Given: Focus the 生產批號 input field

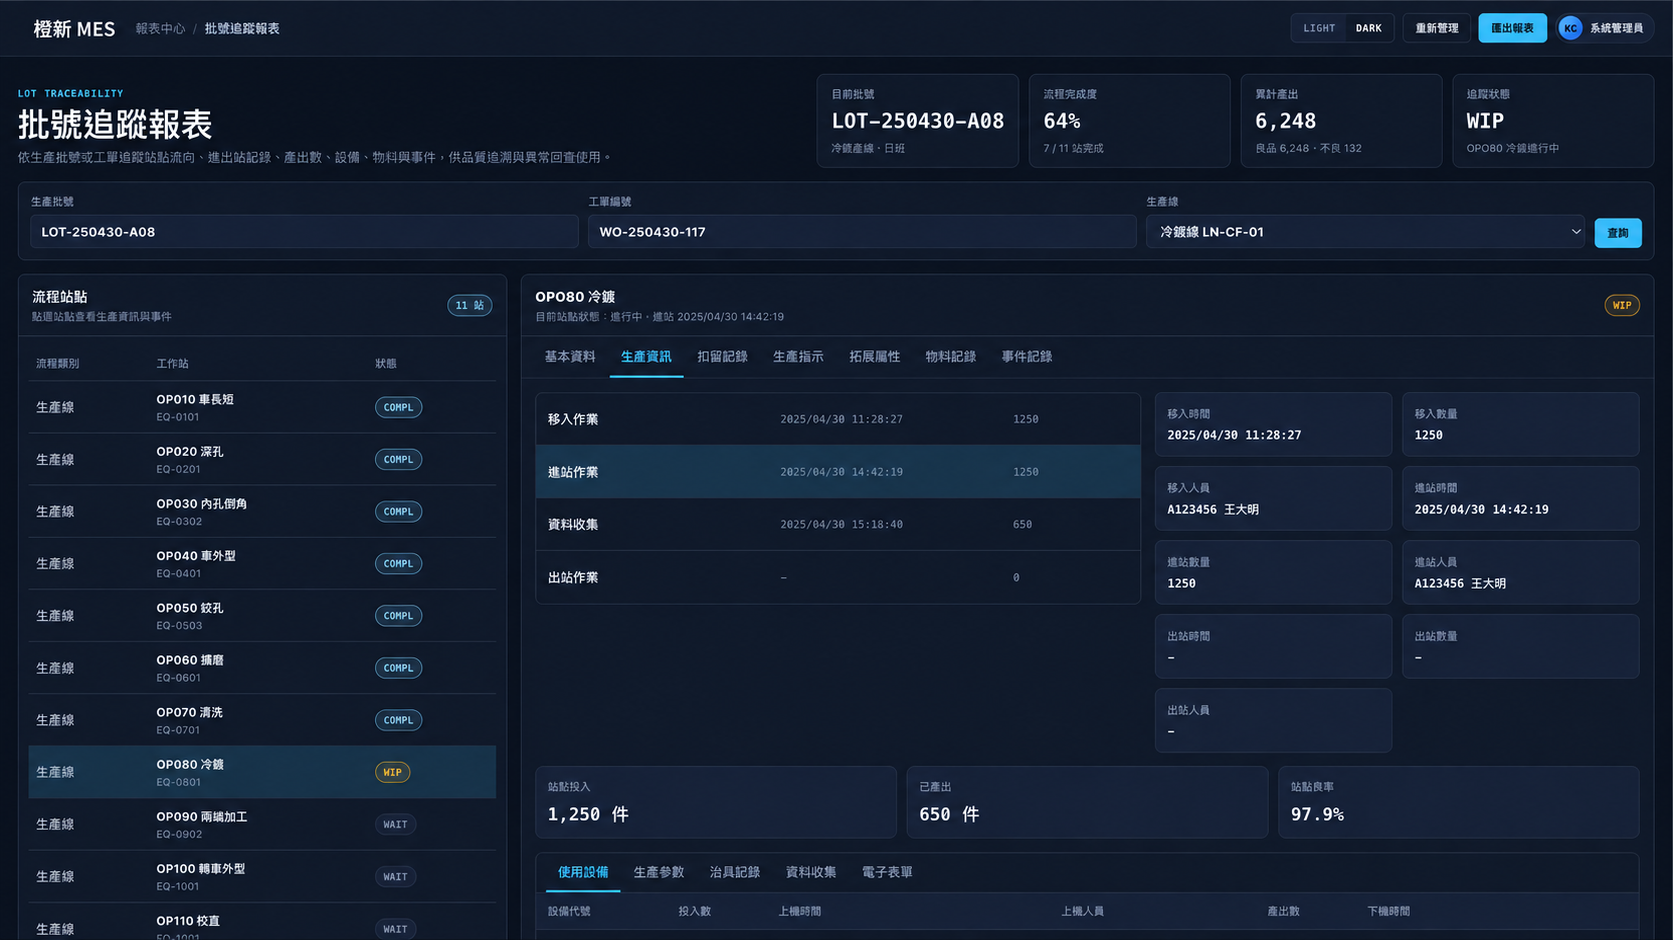Looking at the screenshot, I should coord(304,232).
